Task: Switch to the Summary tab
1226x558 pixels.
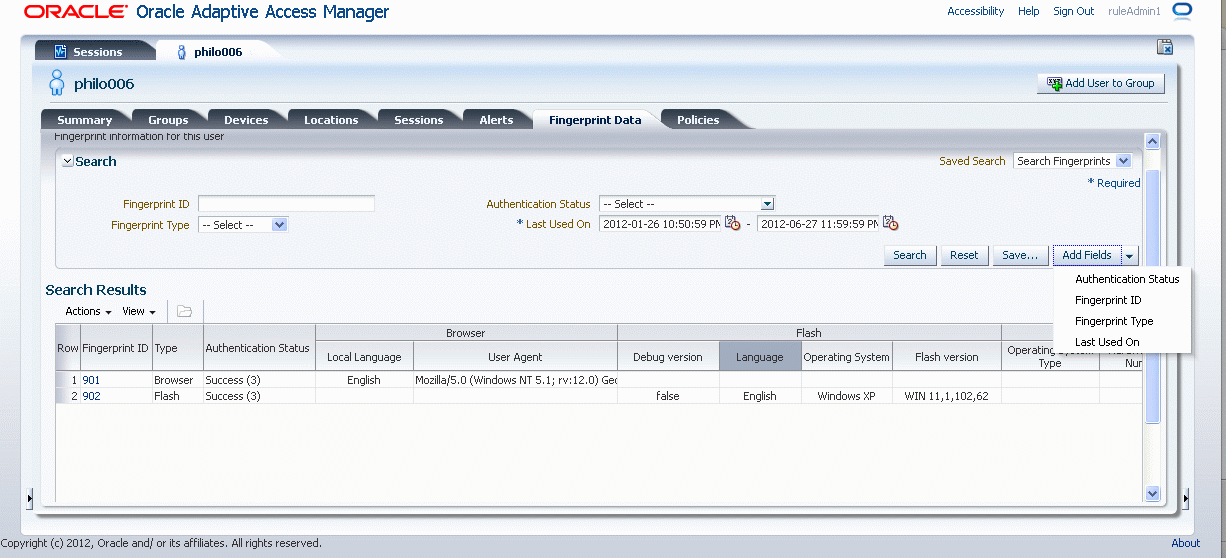Action: pos(84,120)
